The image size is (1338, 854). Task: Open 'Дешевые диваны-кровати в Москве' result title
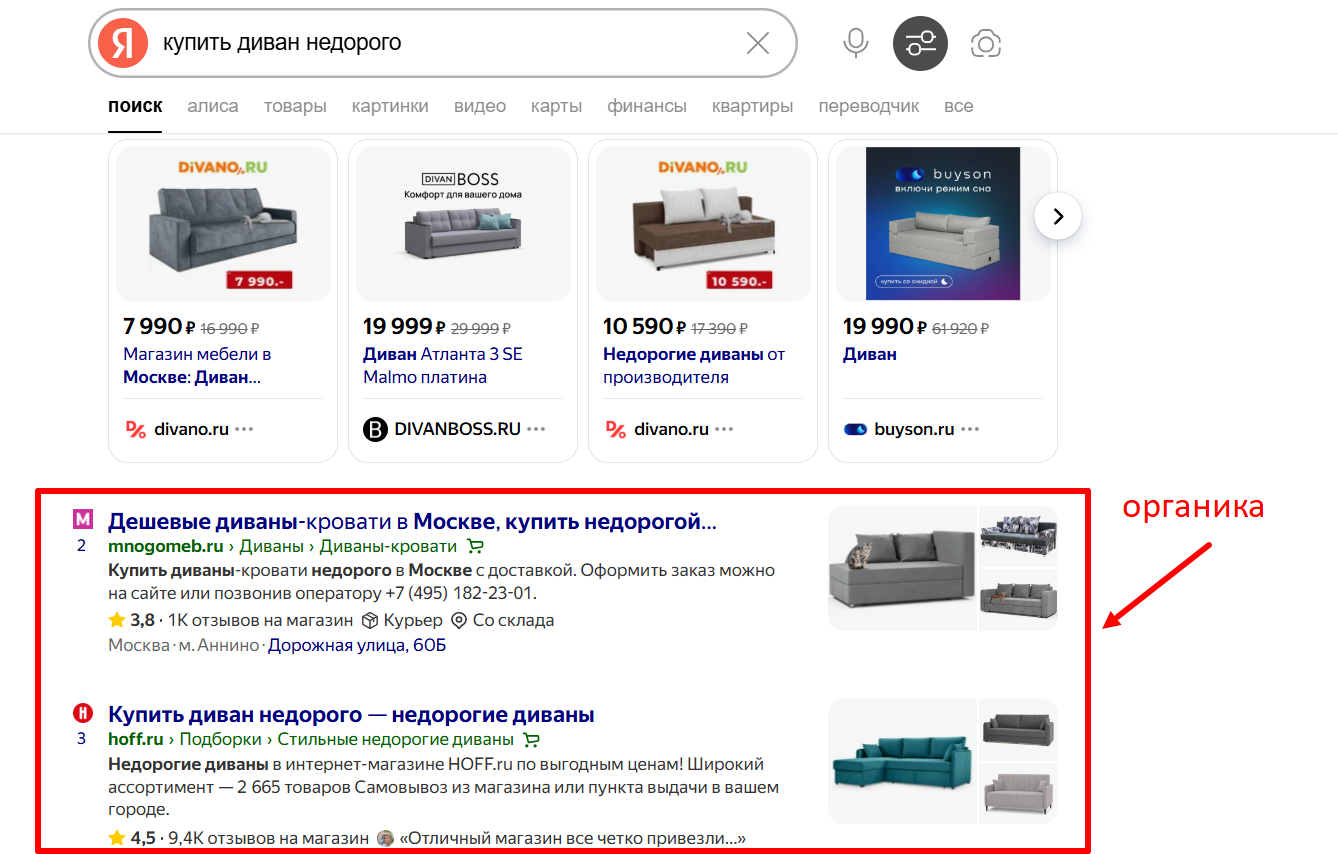(x=412, y=521)
